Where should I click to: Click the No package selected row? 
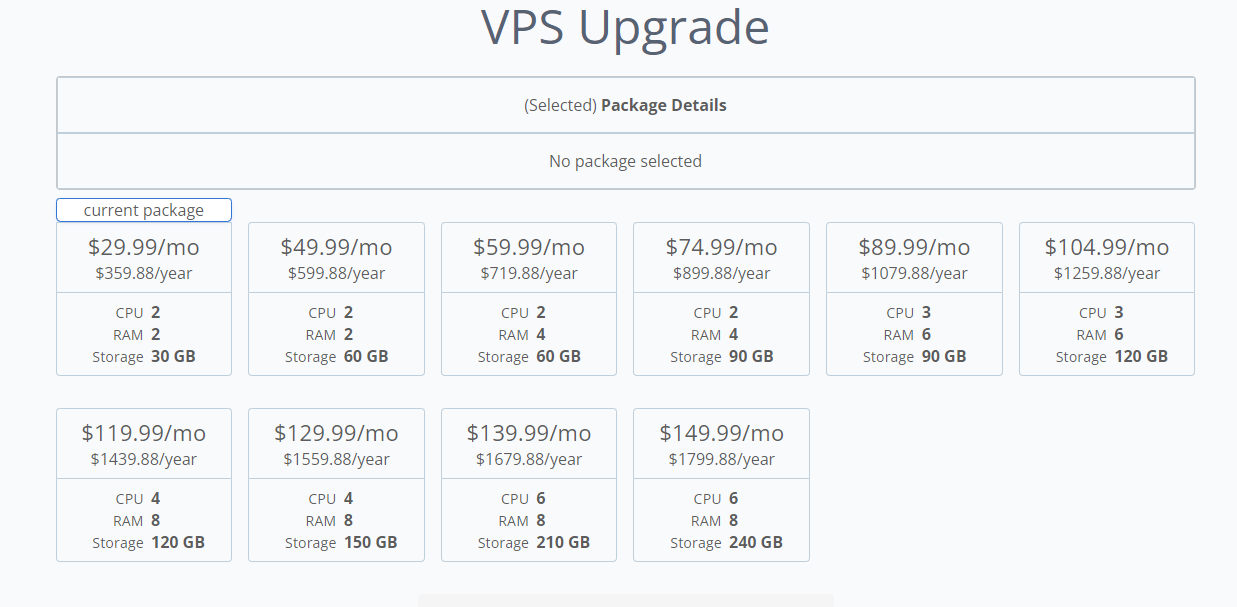coord(625,161)
